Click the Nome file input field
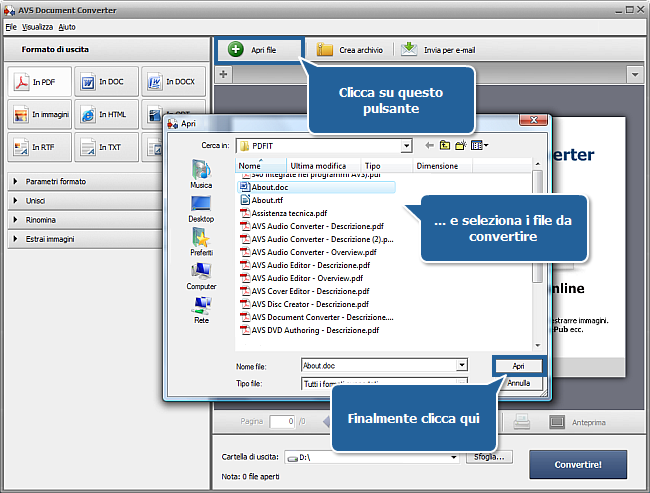The image size is (650, 493). pos(379,365)
